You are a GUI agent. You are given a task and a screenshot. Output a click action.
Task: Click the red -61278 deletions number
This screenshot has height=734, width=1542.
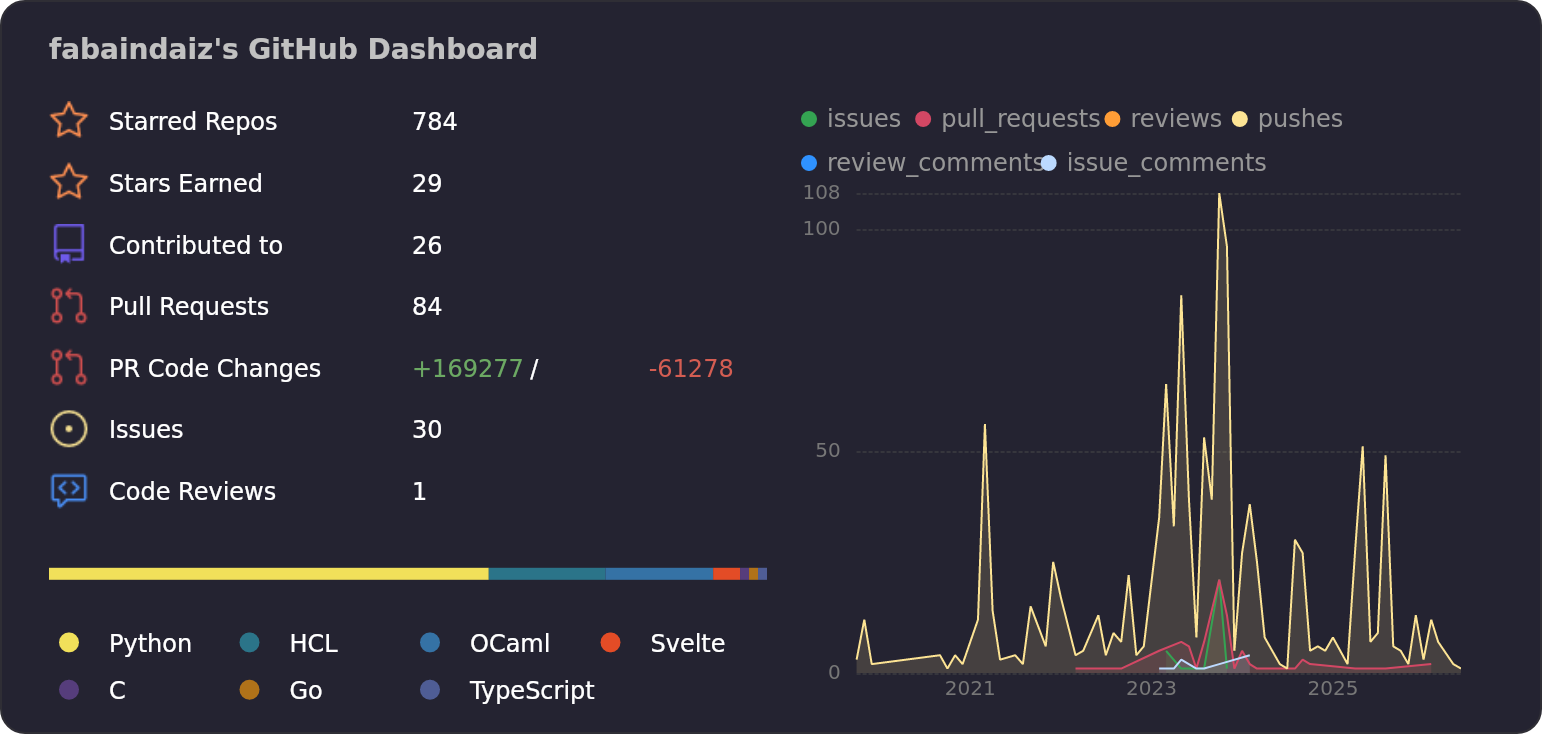pyautogui.click(x=690, y=369)
